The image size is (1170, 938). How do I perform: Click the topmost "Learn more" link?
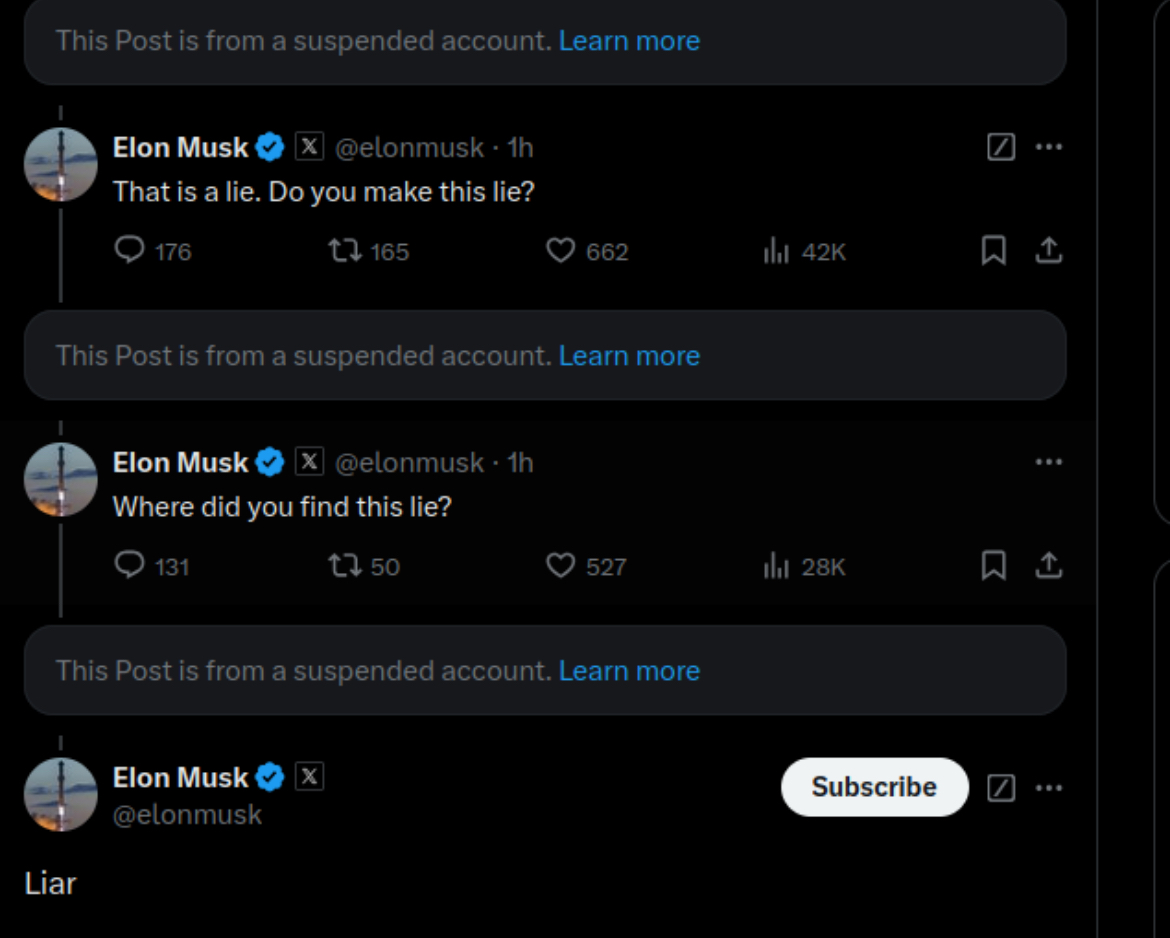tap(629, 41)
